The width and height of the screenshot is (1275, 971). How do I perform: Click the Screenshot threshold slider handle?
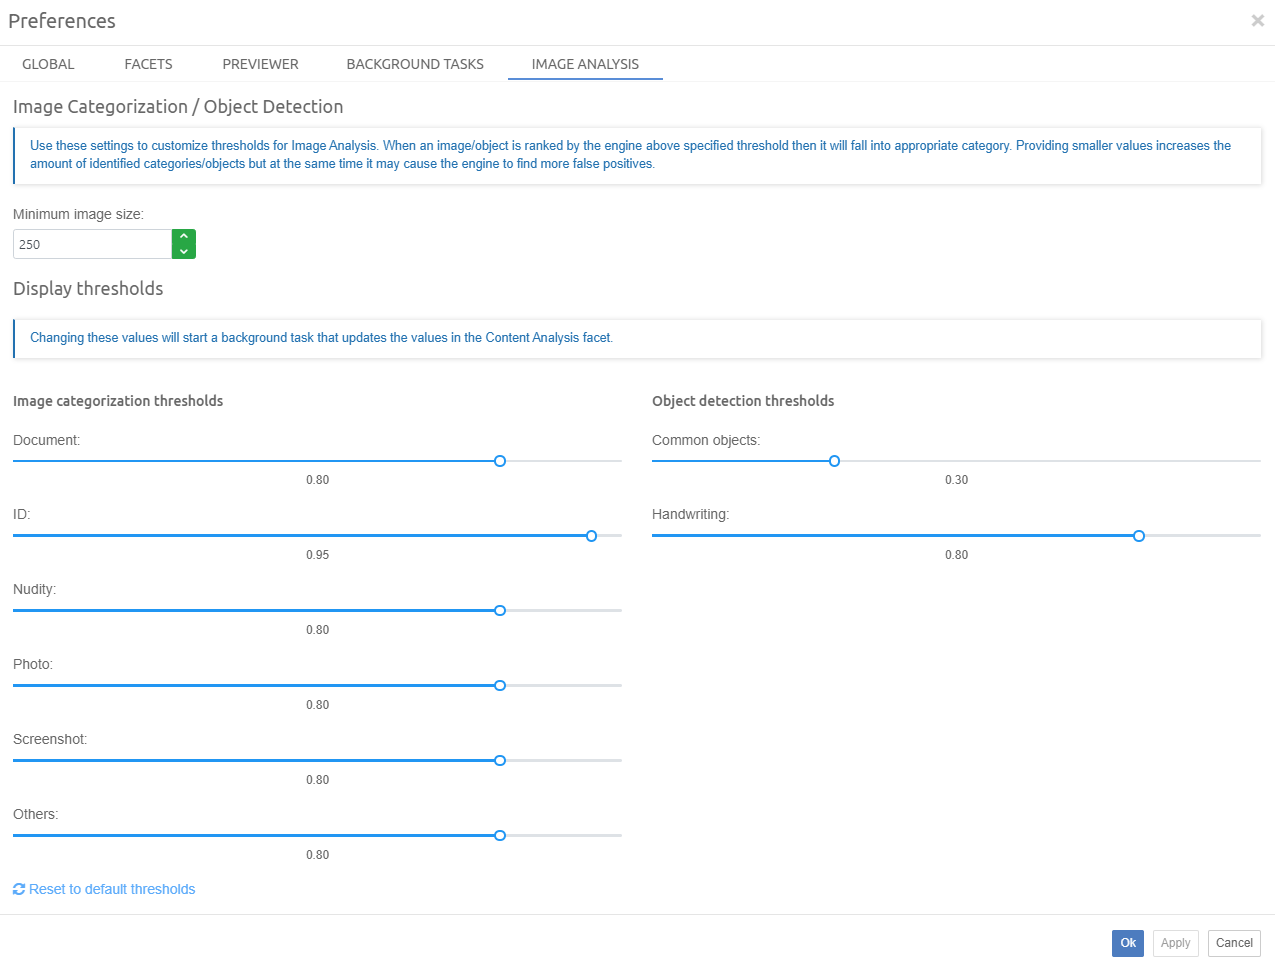tap(500, 761)
